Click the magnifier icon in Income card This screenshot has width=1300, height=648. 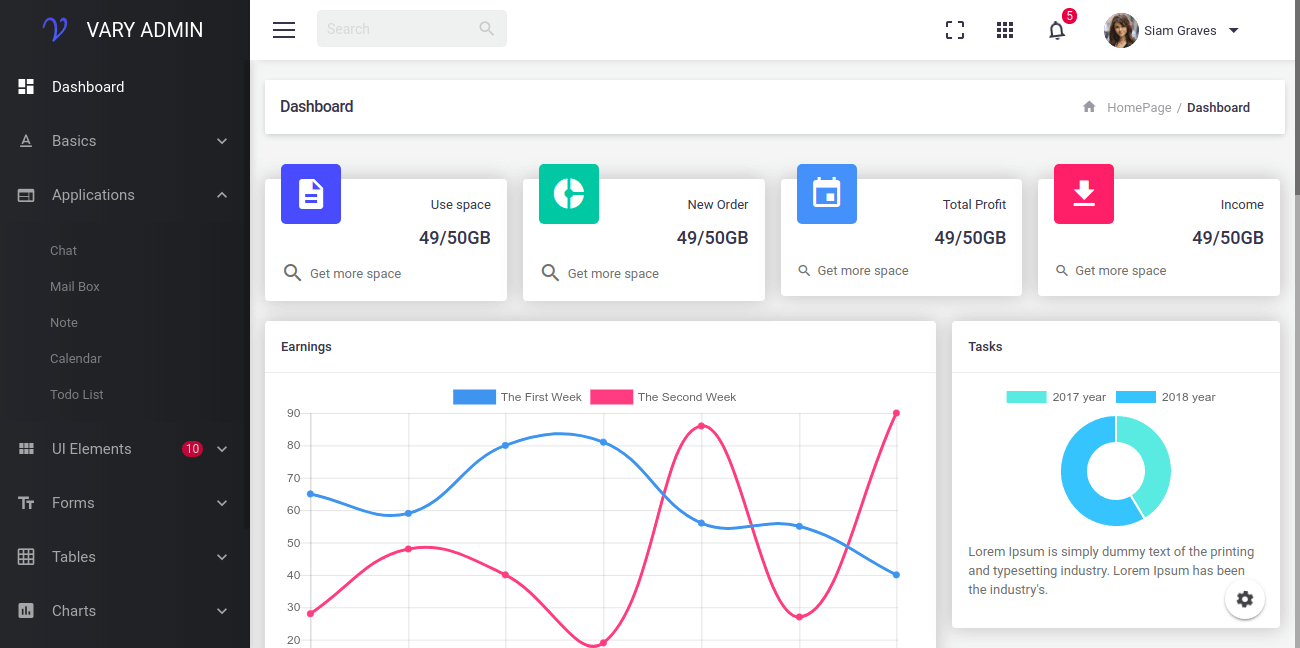[1062, 271]
